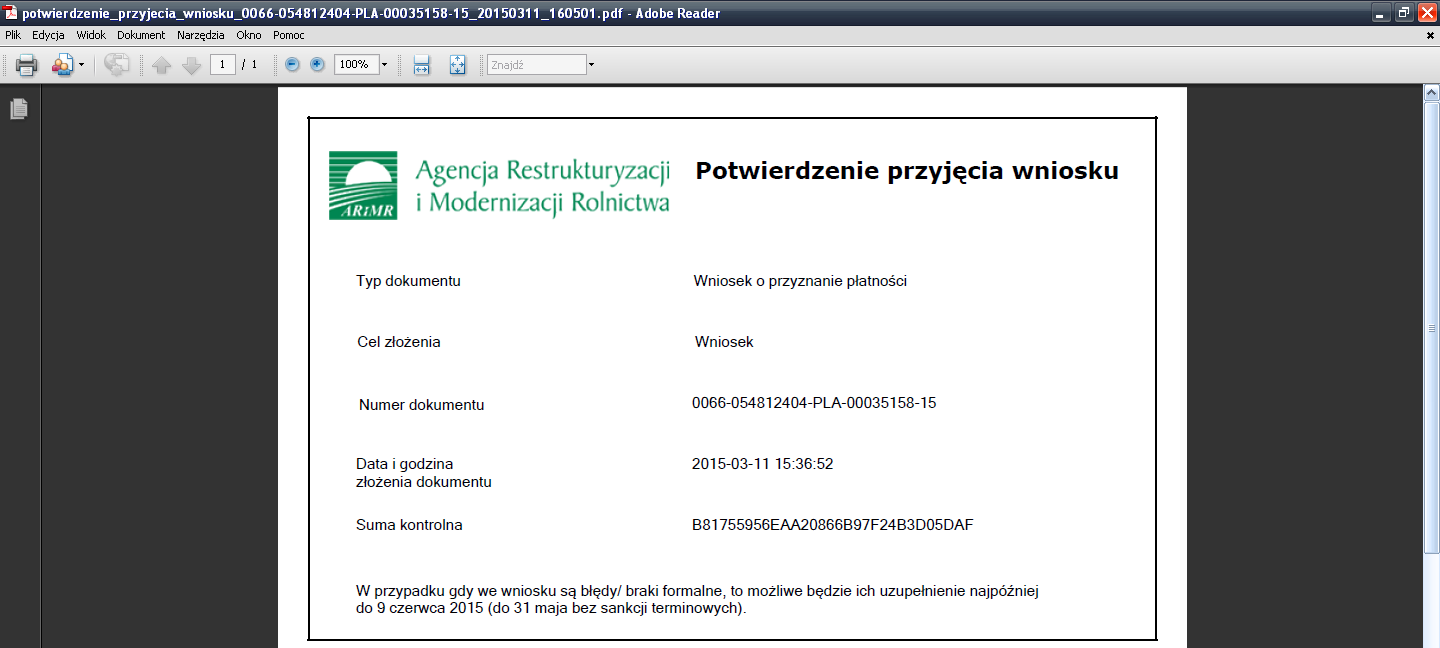
Task: Expand the zoom percentage dropdown arrow
Action: point(385,64)
